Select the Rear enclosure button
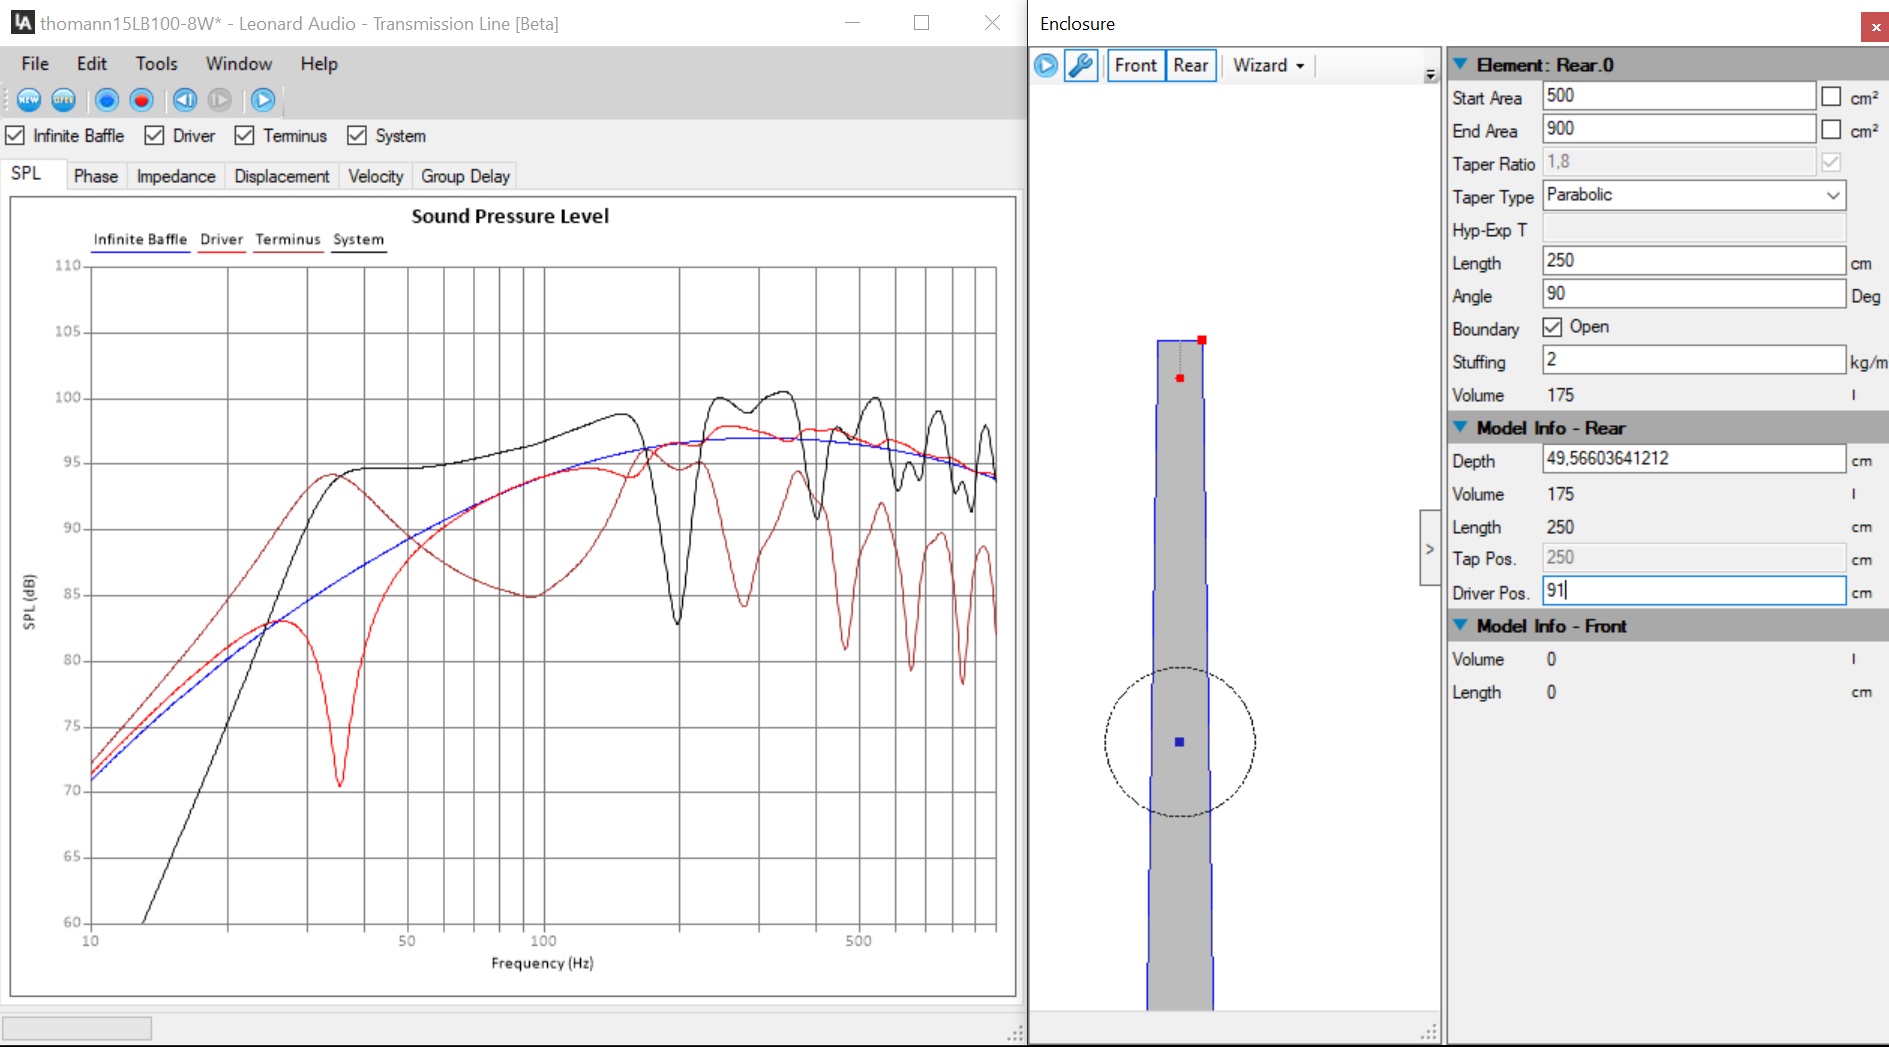Screen dimensions: 1889x1047 click(x=1190, y=66)
